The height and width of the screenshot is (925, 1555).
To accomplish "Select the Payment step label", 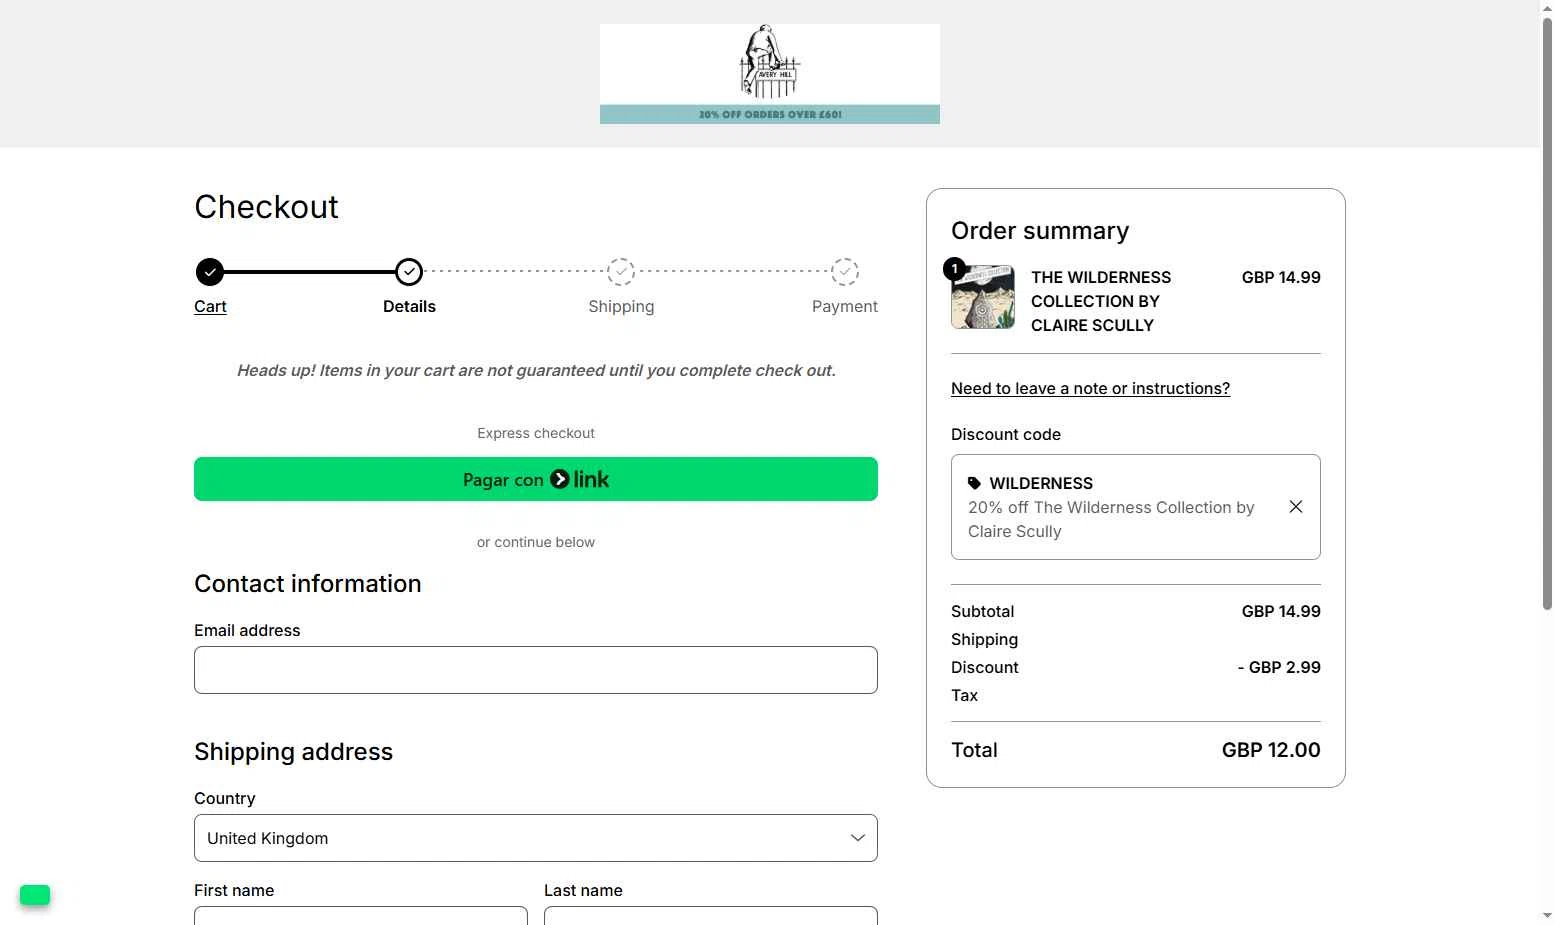I will click(x=845, y=306).
